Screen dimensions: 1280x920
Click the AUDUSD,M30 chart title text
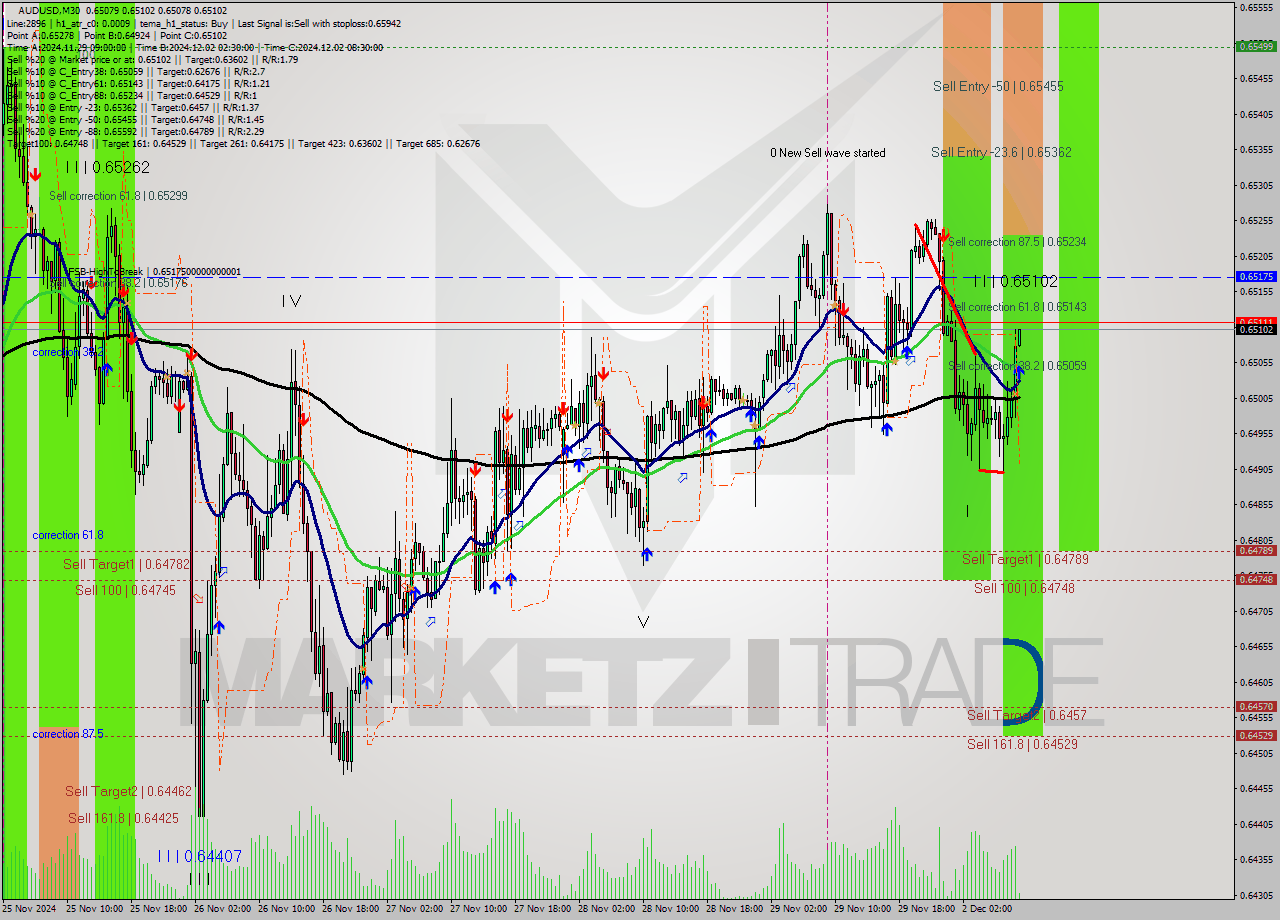pos(50,9)
